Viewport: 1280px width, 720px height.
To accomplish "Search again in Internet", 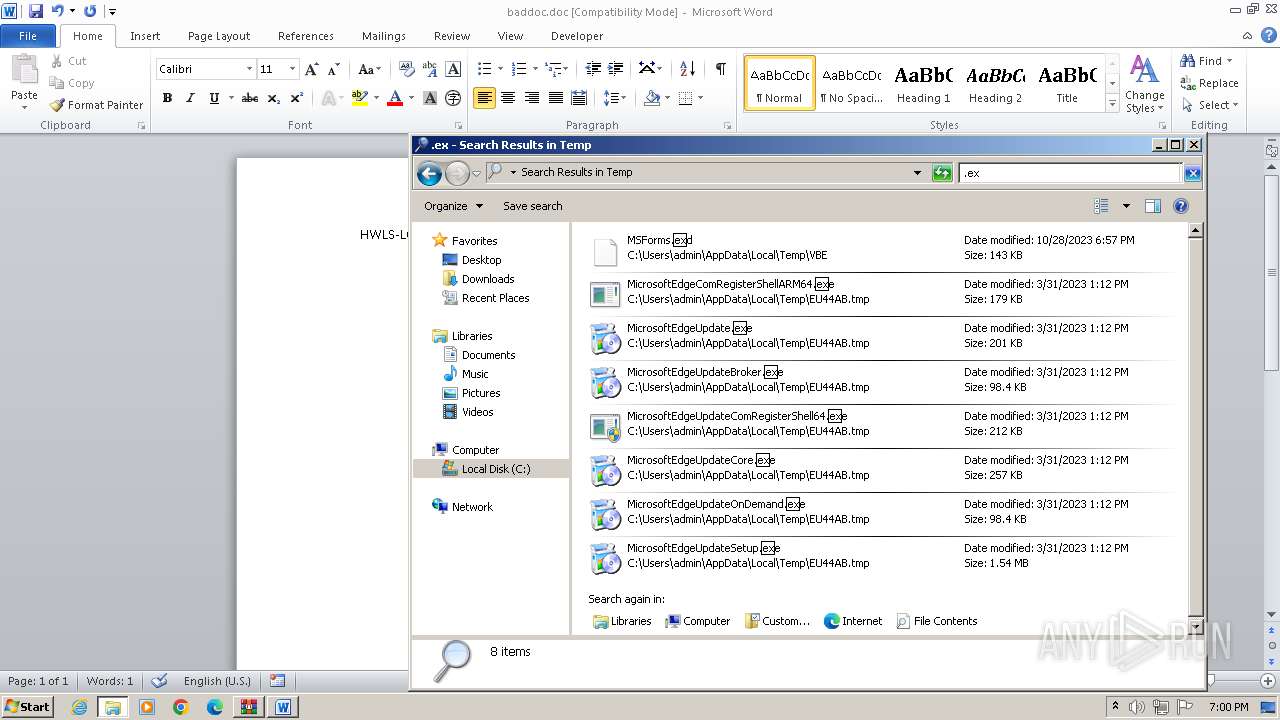I will coord(853,621).
